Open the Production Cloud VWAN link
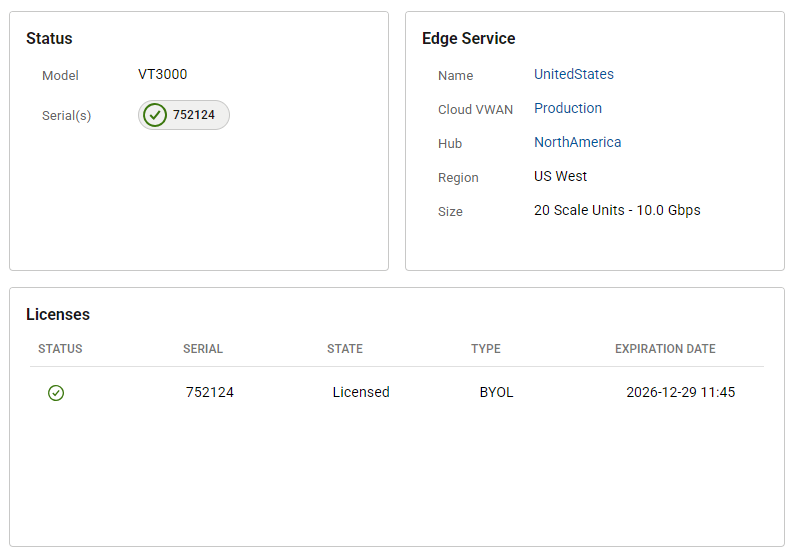 pos(567,108)
